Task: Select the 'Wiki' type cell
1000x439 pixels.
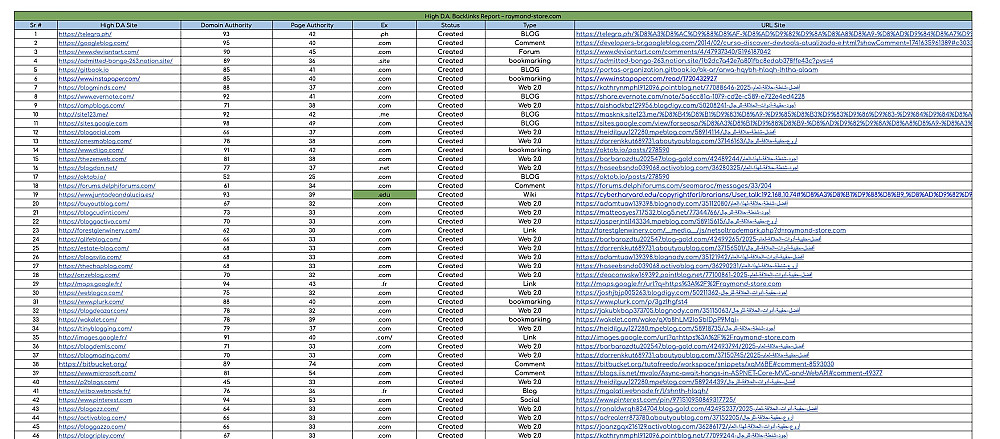Action: pyautogui.click(x=529, y=195)
